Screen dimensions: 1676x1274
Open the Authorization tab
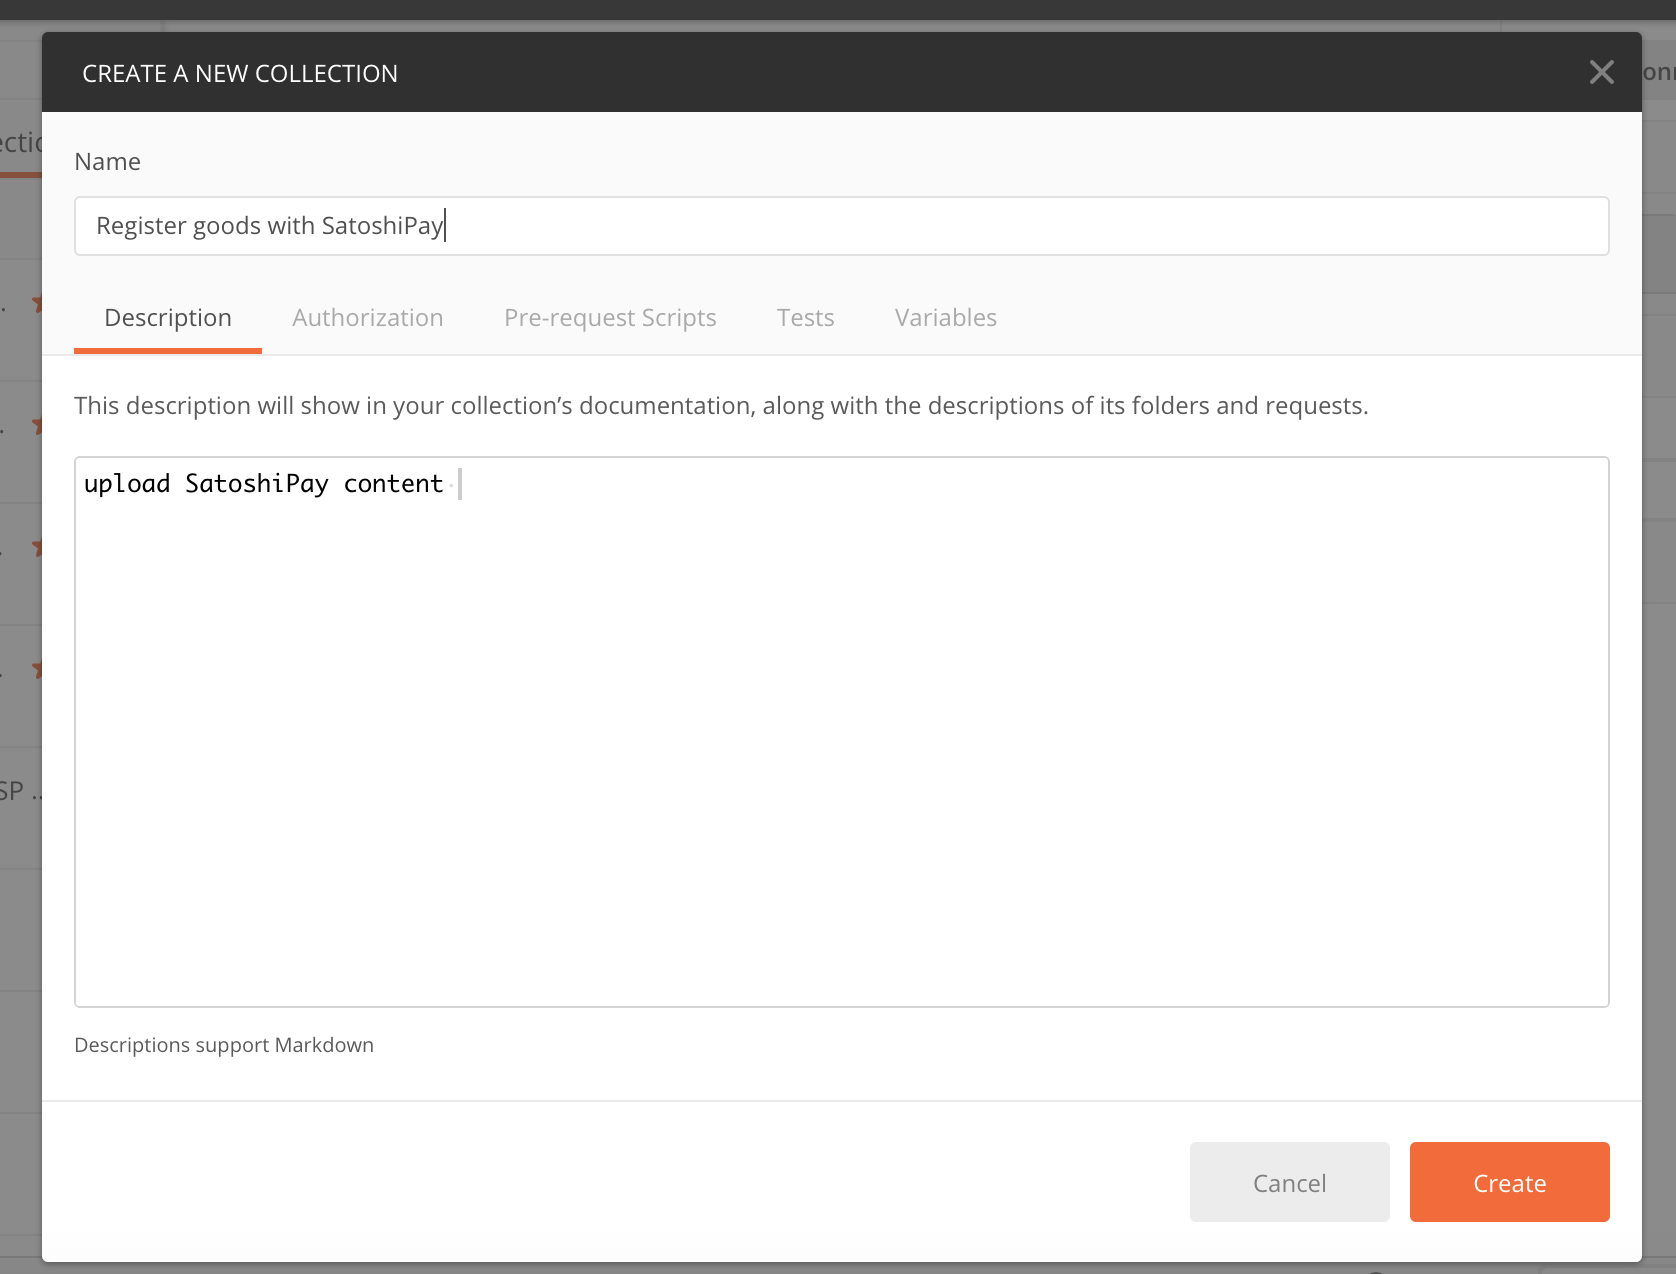(367, 318)
